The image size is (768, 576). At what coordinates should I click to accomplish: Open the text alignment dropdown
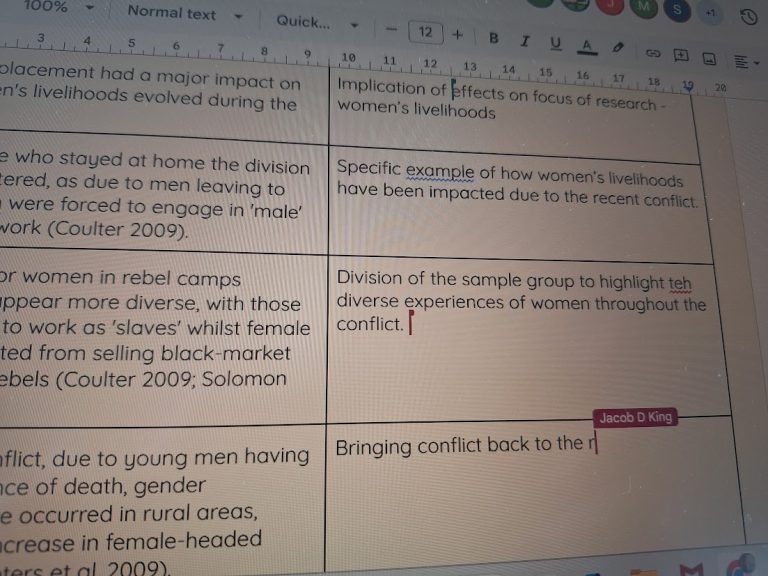[745, 62]
